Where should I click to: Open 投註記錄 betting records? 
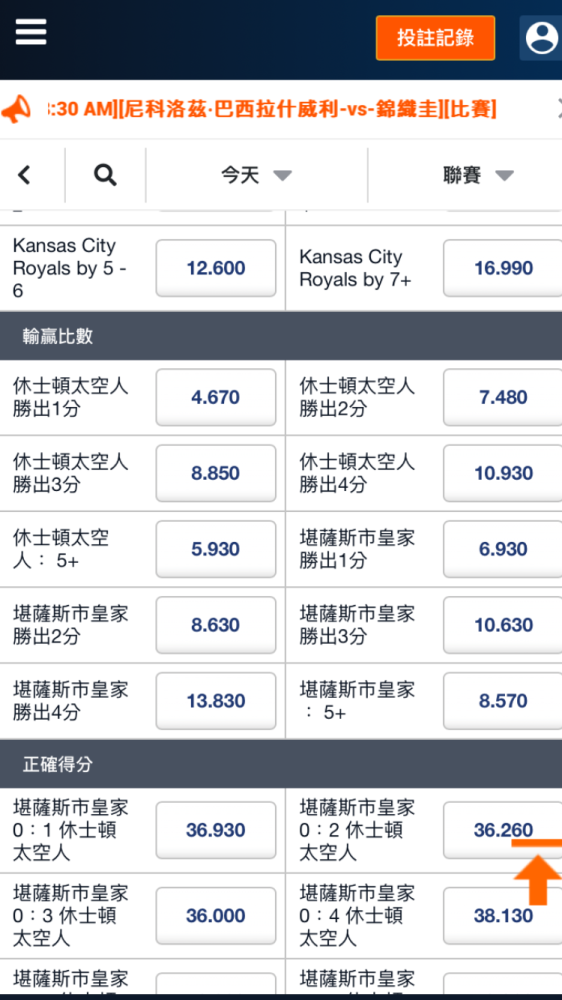[436, 38]
